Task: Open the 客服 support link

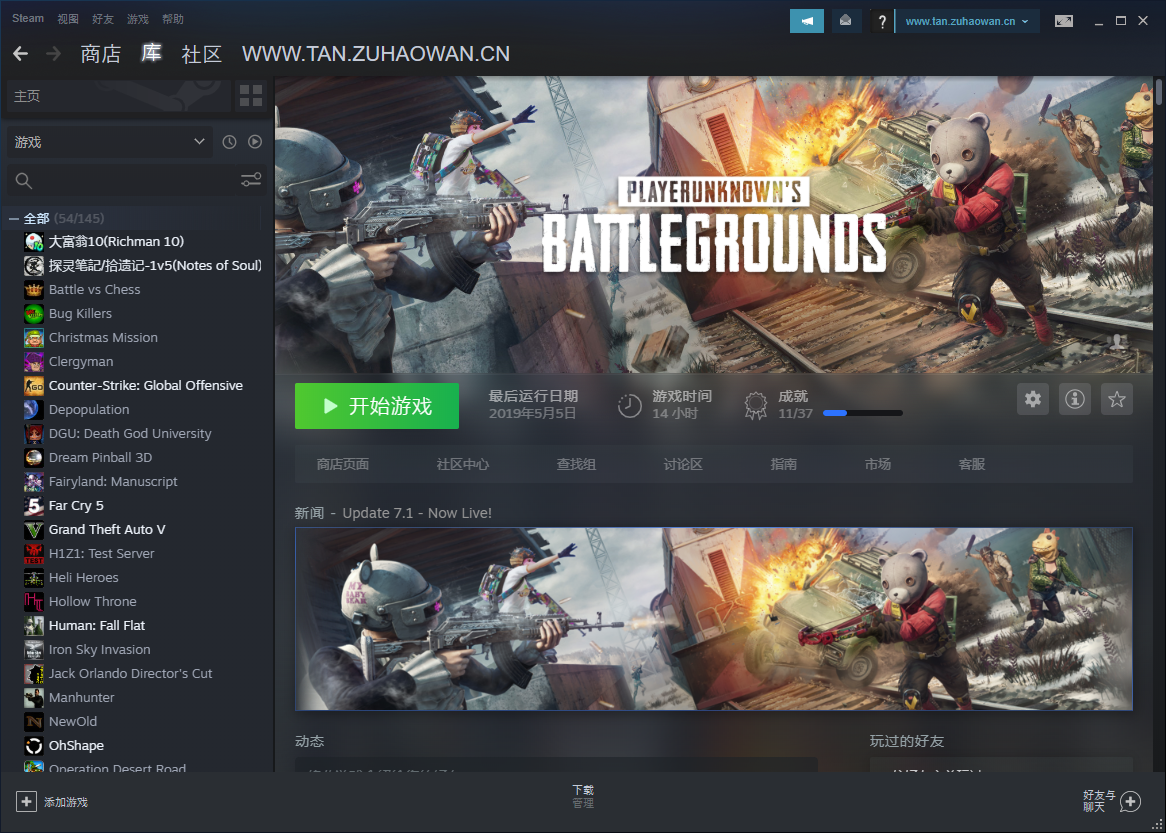Action: click(972, 464)
